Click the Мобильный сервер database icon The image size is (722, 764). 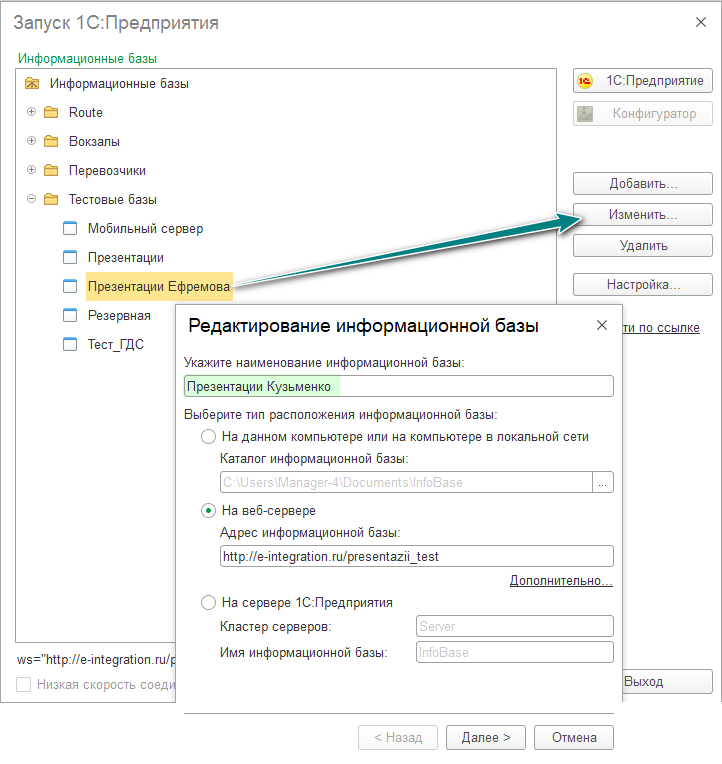[70, 229]
